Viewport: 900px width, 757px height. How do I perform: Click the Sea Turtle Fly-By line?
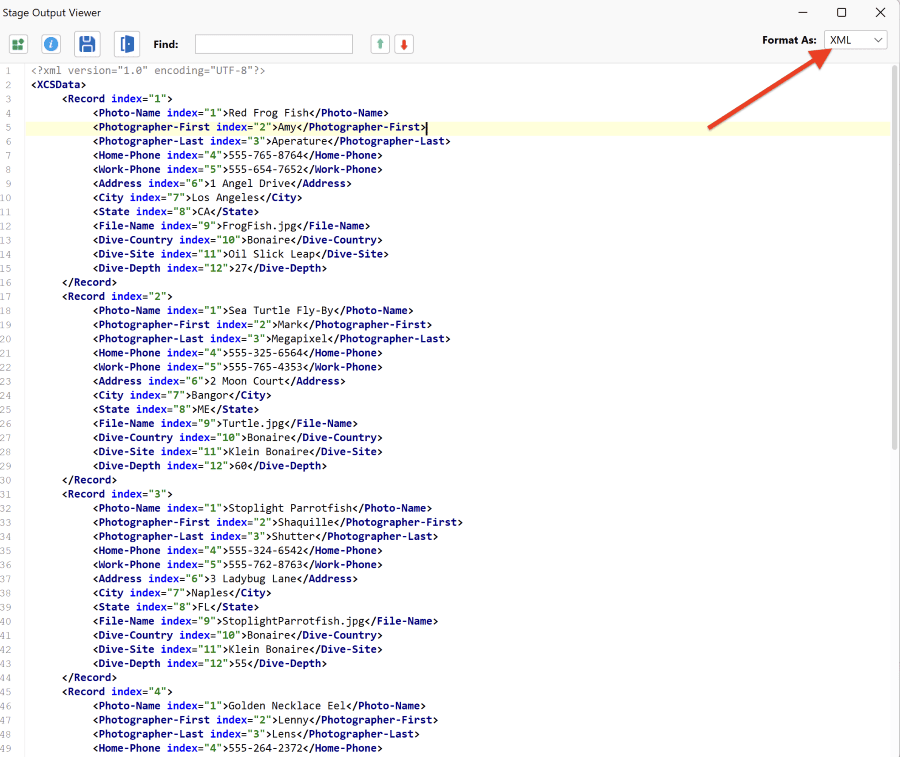[x=253, y=310]
